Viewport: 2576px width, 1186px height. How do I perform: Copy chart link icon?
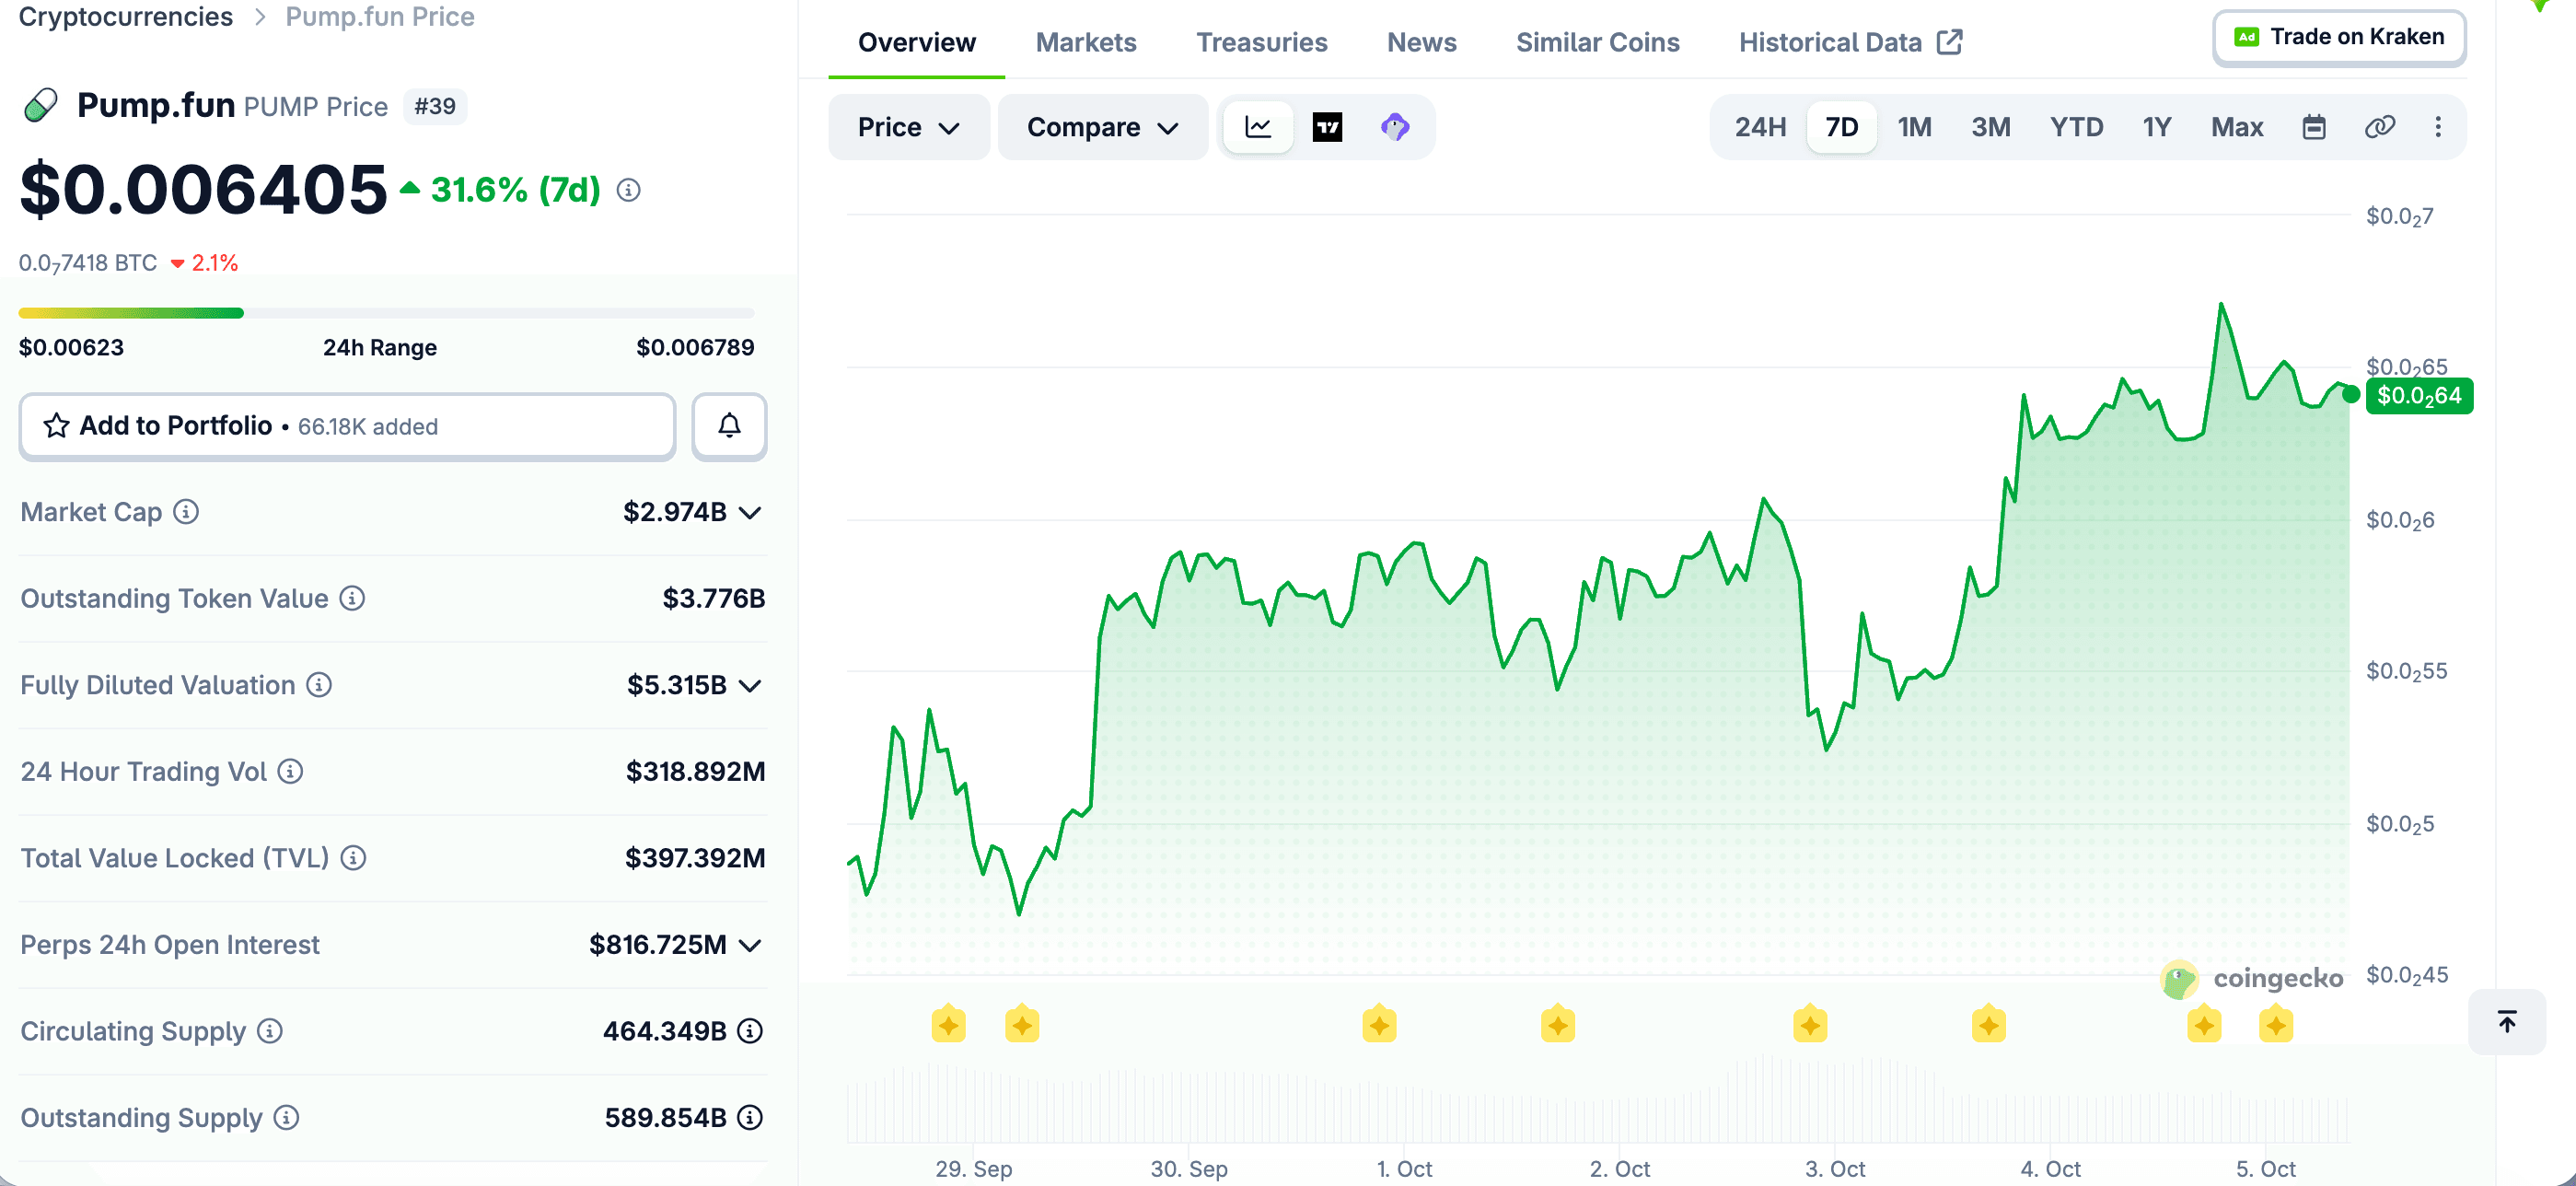[2379, 127]
